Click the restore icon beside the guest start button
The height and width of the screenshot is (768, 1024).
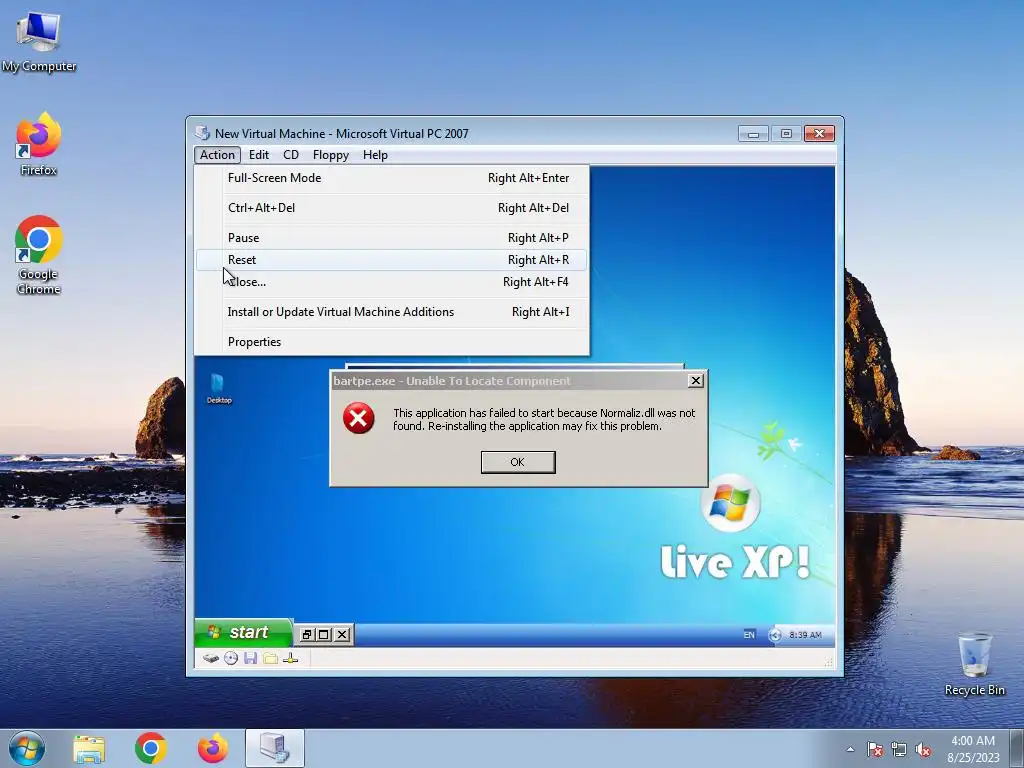click(306, 634)
